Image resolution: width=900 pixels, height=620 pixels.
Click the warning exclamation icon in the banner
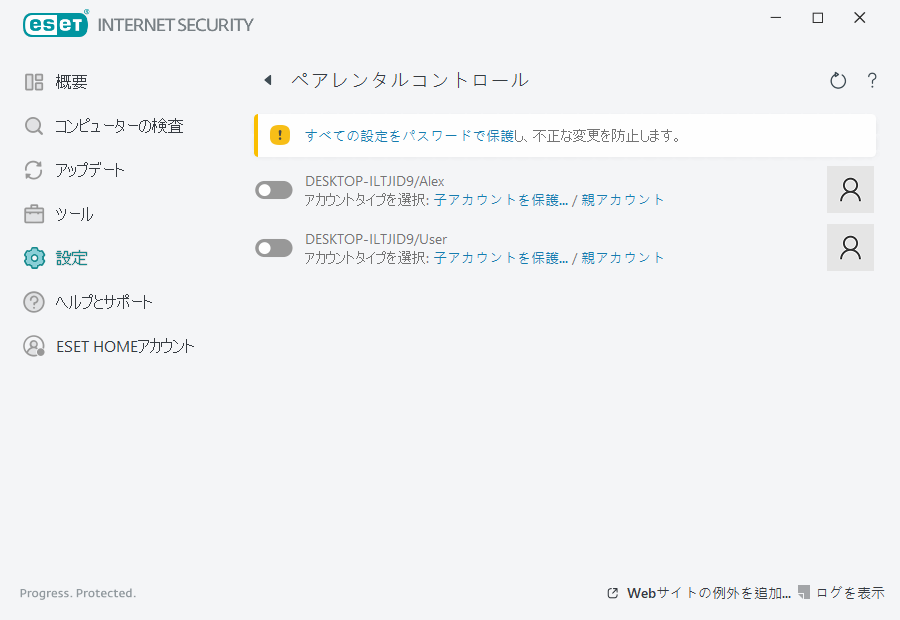tap(280, 135)
